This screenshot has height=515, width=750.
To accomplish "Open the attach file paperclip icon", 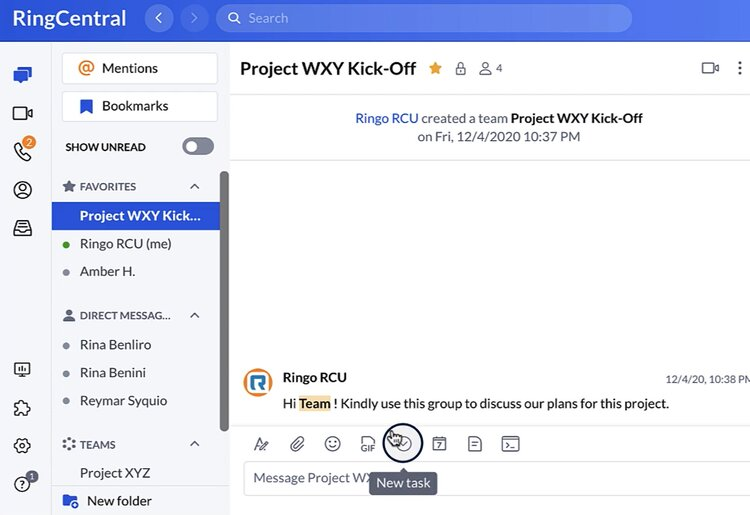I will [x=297, y=444].
